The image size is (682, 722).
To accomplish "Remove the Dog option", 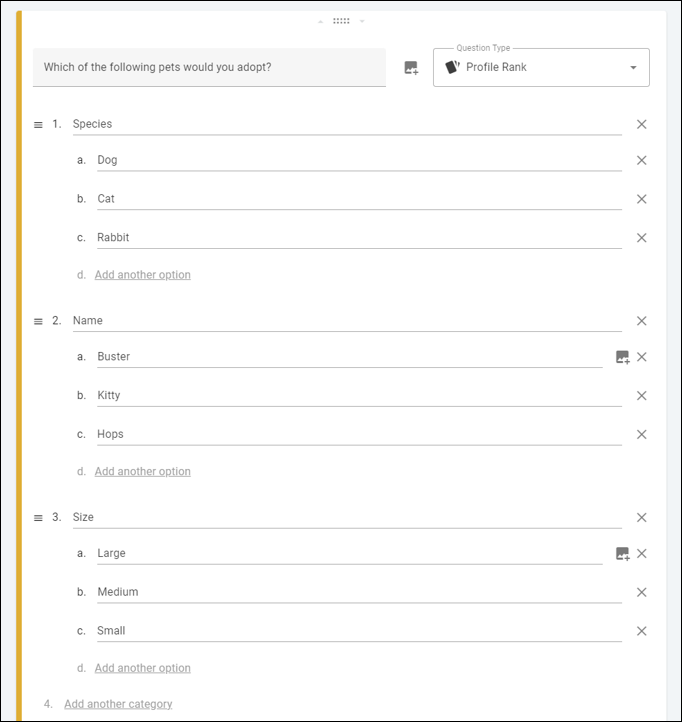I will pos(641,160).
